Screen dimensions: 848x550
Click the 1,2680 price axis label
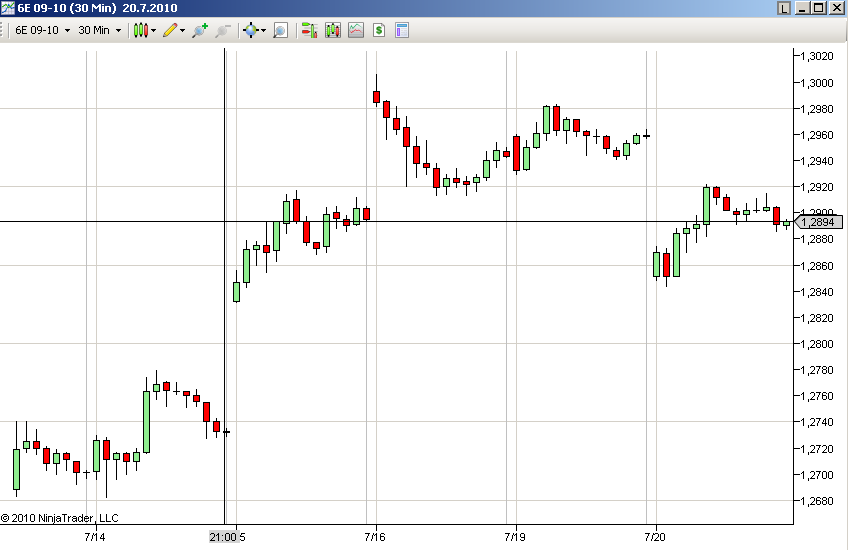click(x=817, y=501)
